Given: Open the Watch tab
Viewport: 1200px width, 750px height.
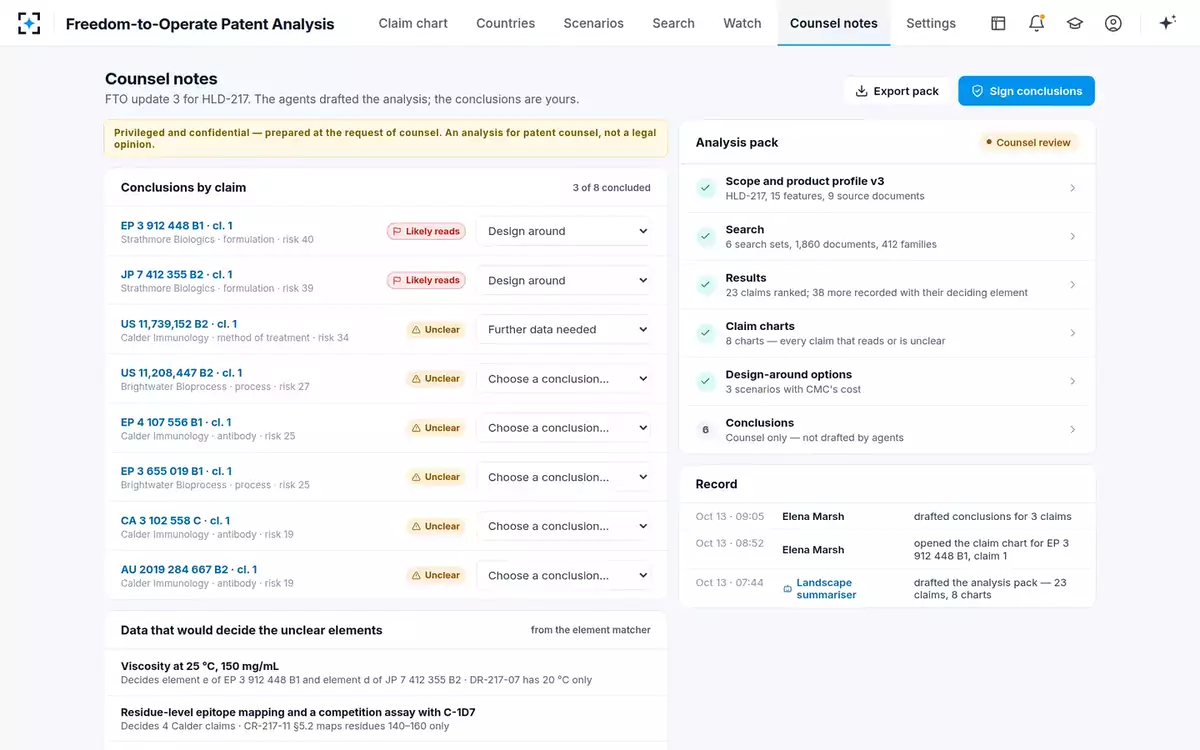Looking at the screenshot, I should [742, 23].
